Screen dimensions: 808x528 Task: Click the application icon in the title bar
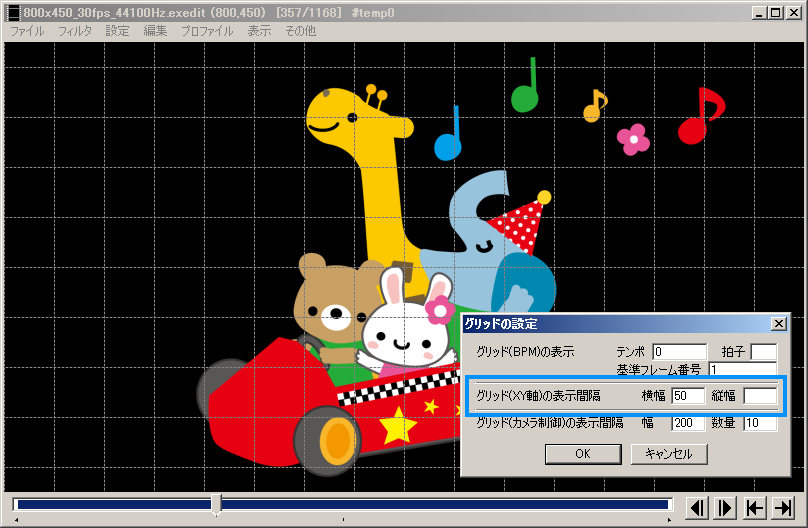click(x=14, y=13)
